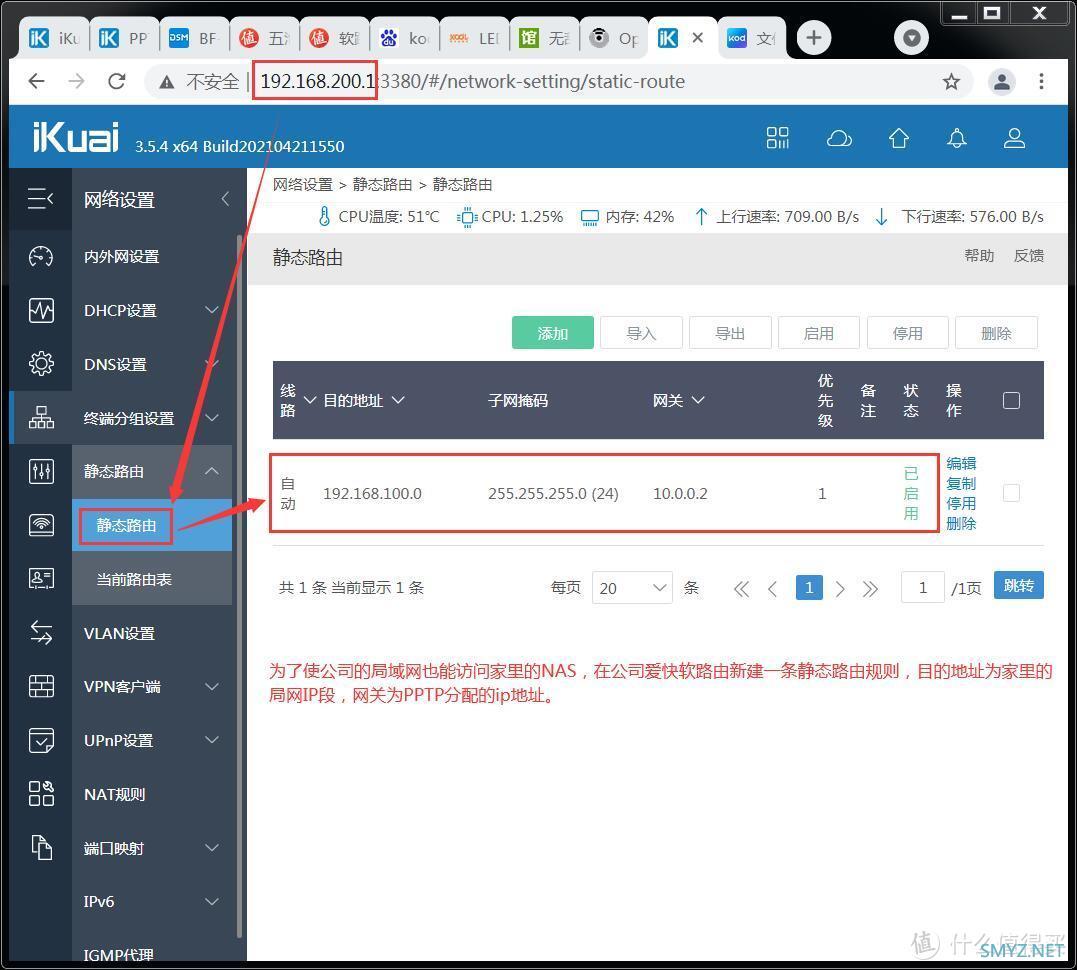Screen dimensions: 1077x970
Task: Go back to previous page in browser
Action: [36, 81]
